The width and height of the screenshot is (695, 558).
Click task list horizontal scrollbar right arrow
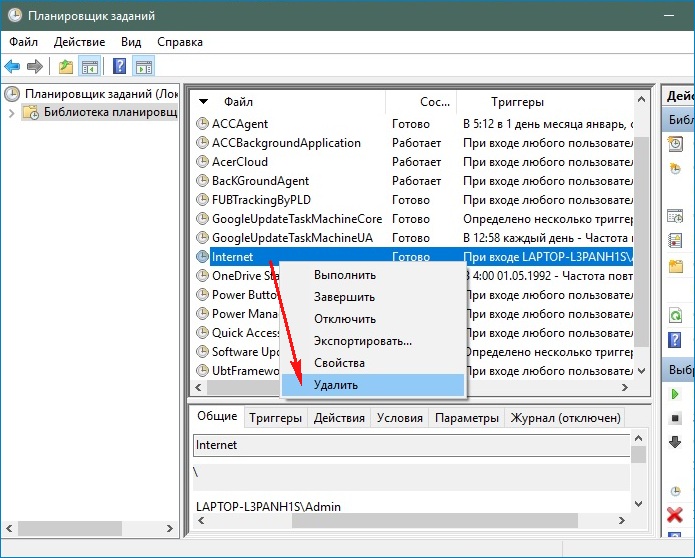(x=625, y=387)
